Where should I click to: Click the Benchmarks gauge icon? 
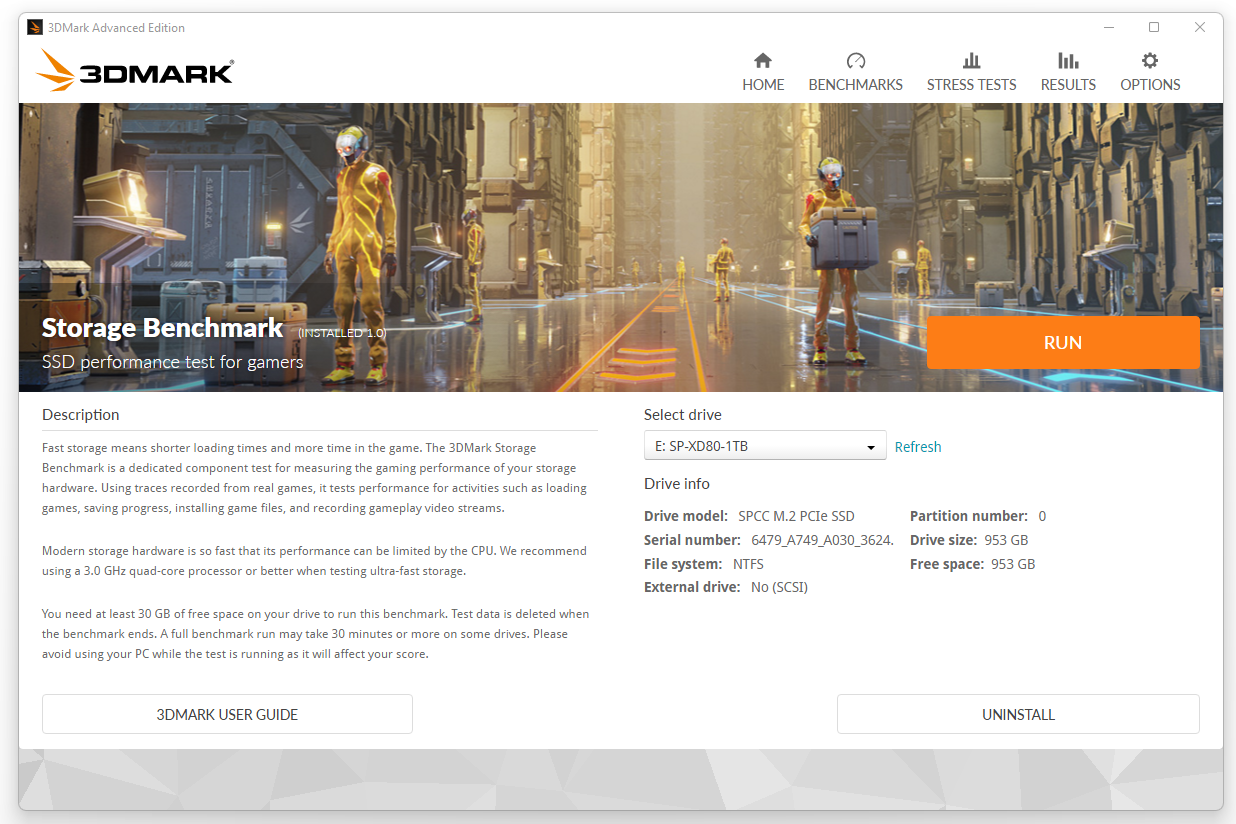click(x=855, y=60)
